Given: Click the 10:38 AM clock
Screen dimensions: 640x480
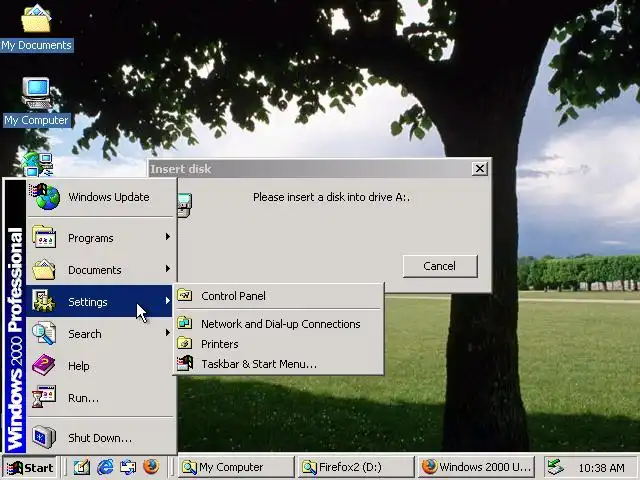Looking at the screenshot, I should (601, 468).
